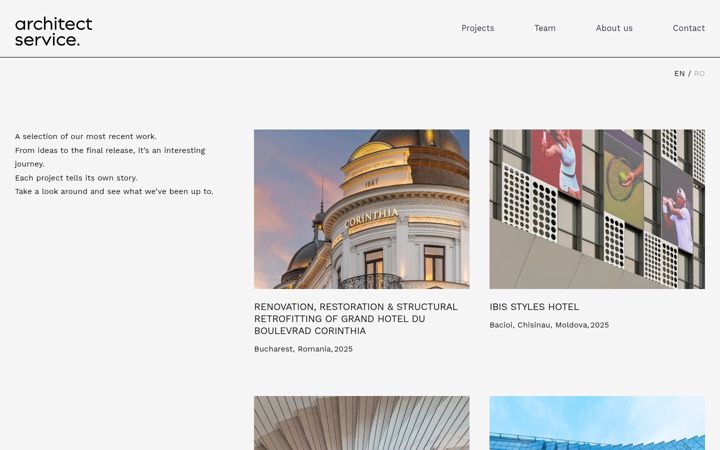Image resolution: width=720 pixels, height=450 pixels.
Task: Click 'Each project tells its own story.' line
Action: (76, 178)
